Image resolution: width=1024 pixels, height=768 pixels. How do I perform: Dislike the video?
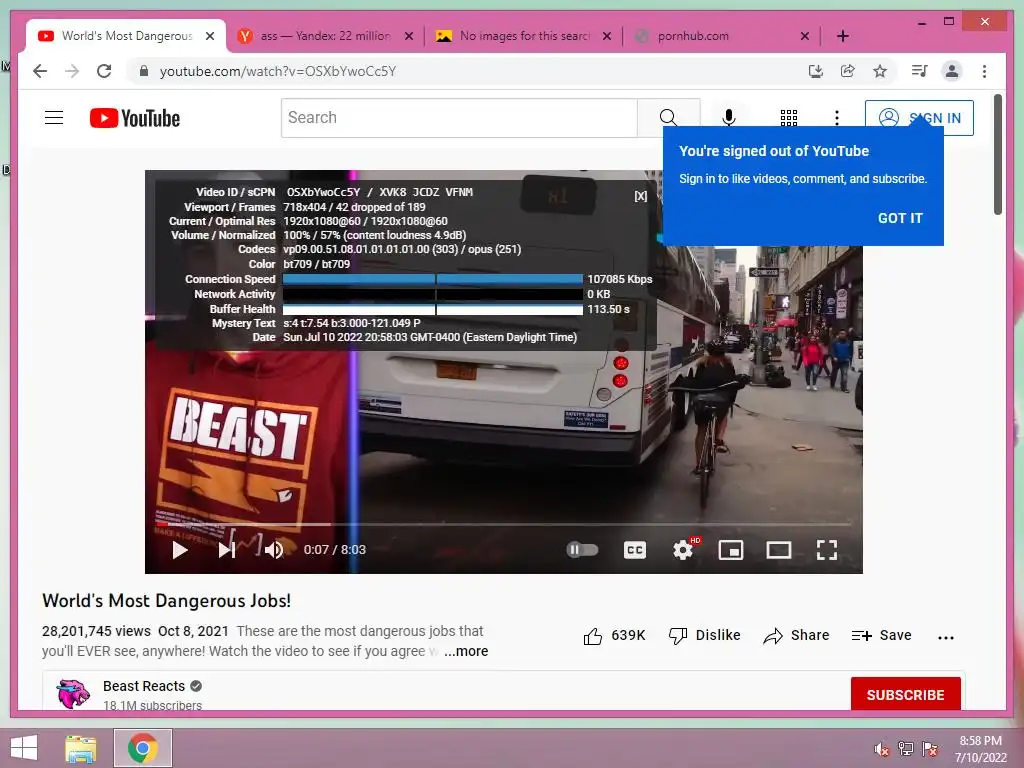(705, 635)
